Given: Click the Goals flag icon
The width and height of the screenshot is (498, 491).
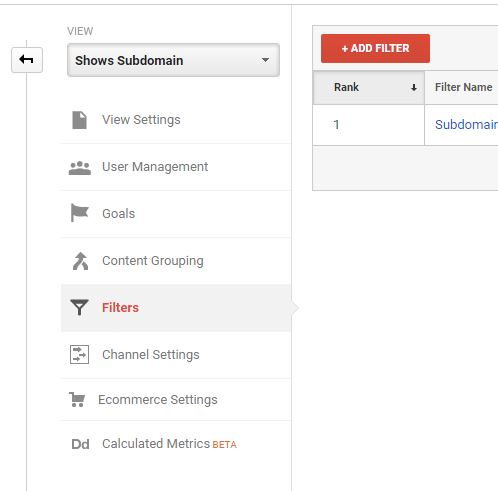Looking at the screenshot, I should pyautogui.click(x=80, y=213).
